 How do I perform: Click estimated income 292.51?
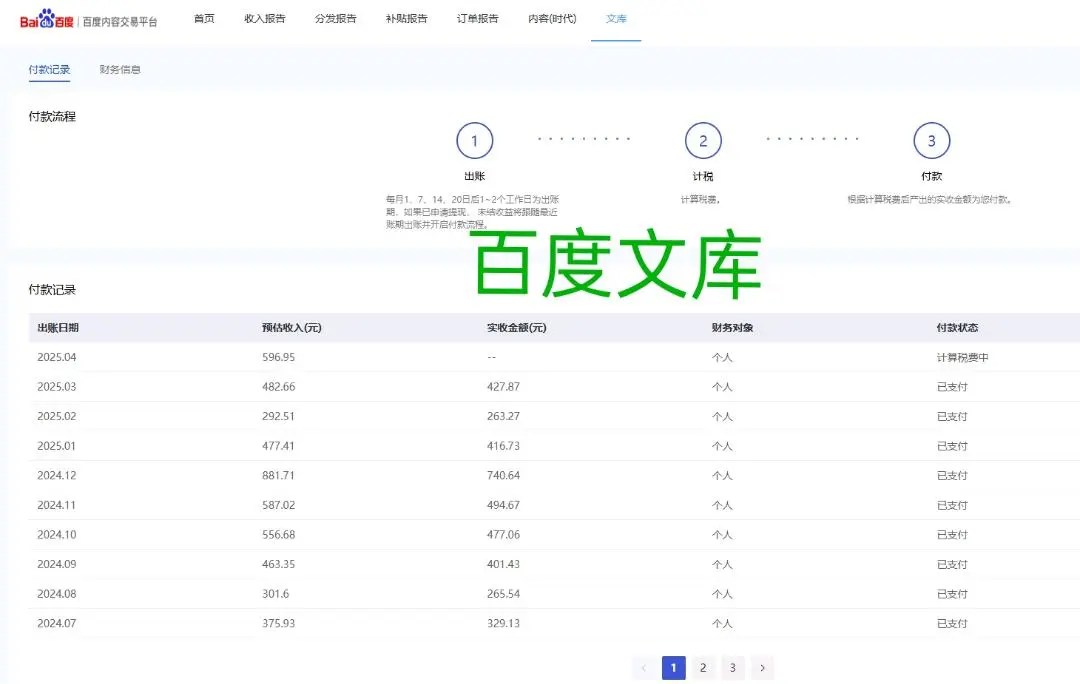coord(278,417)
